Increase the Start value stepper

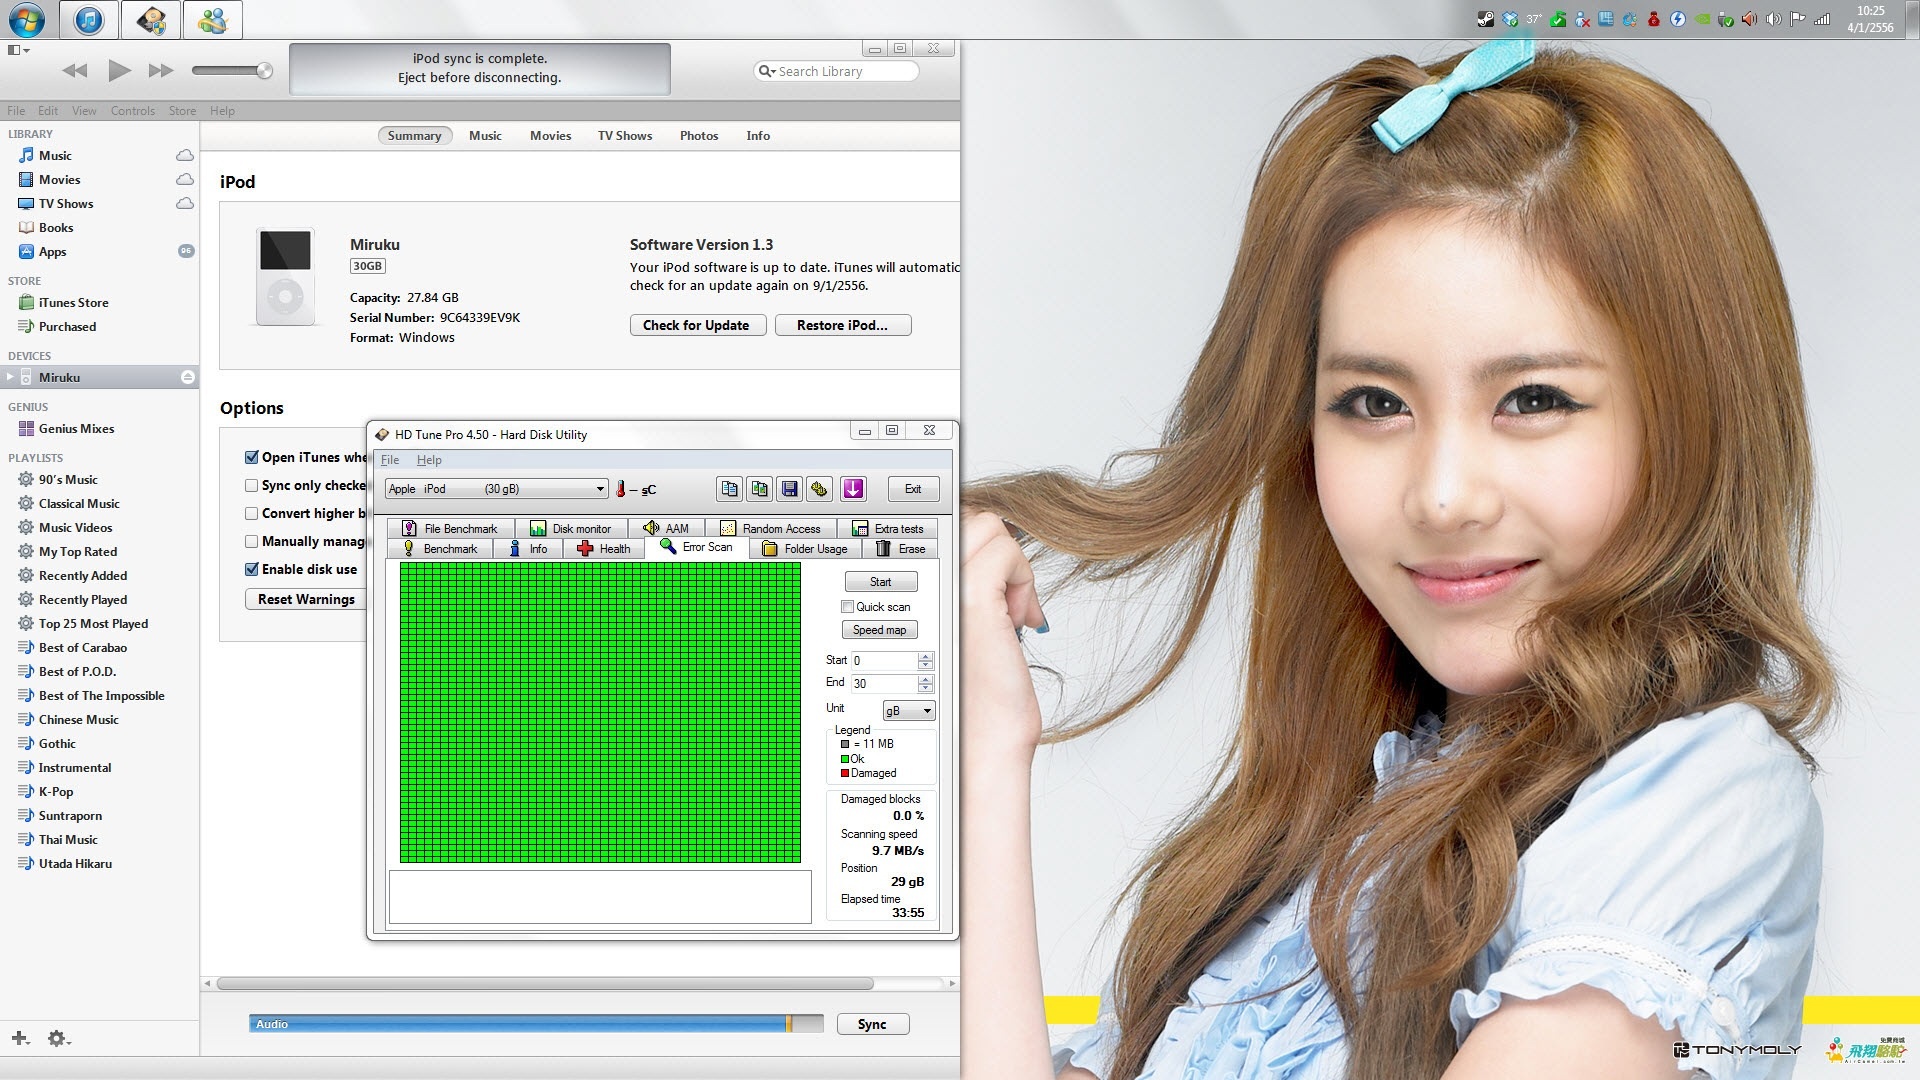925,656
